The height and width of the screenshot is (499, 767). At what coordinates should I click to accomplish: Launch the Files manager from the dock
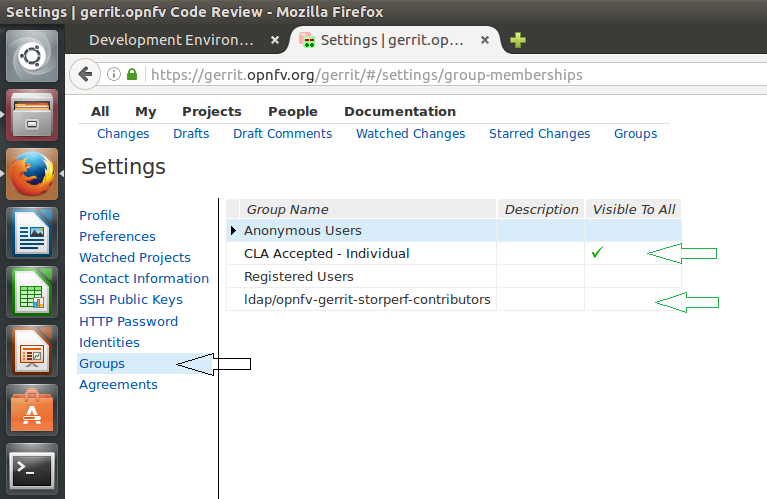click(x=32, y=115)
